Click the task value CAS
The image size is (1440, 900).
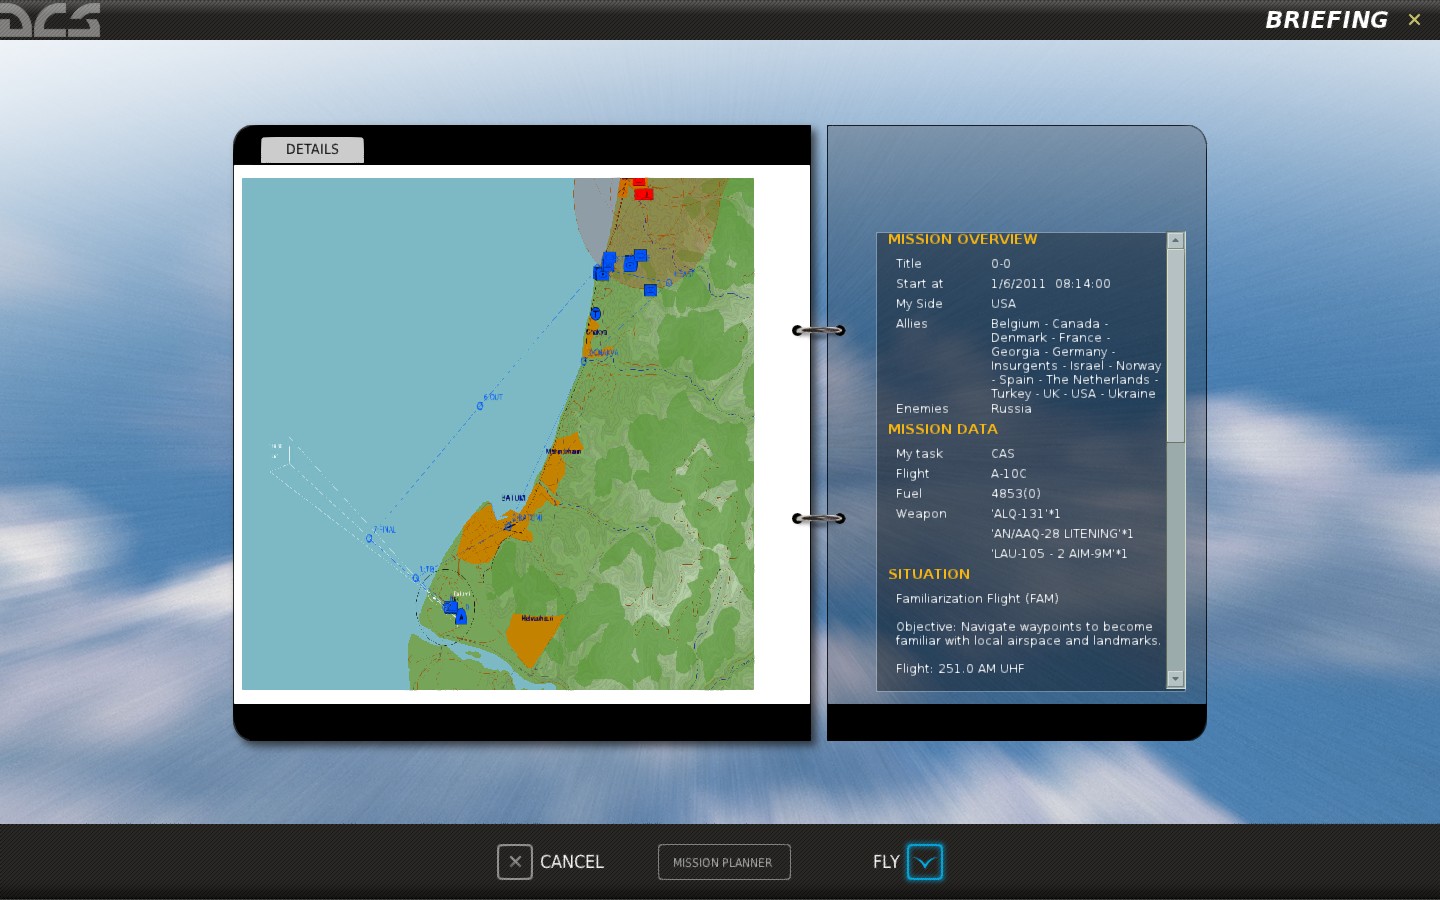1003,454
